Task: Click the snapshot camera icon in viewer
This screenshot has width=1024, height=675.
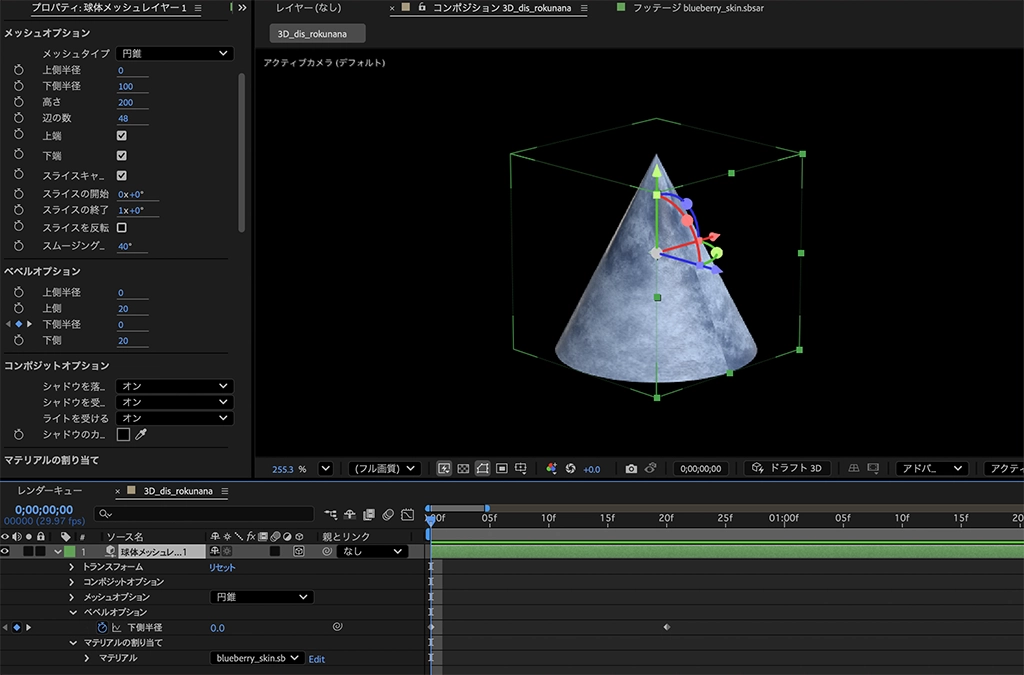Action: coord(631,468)
